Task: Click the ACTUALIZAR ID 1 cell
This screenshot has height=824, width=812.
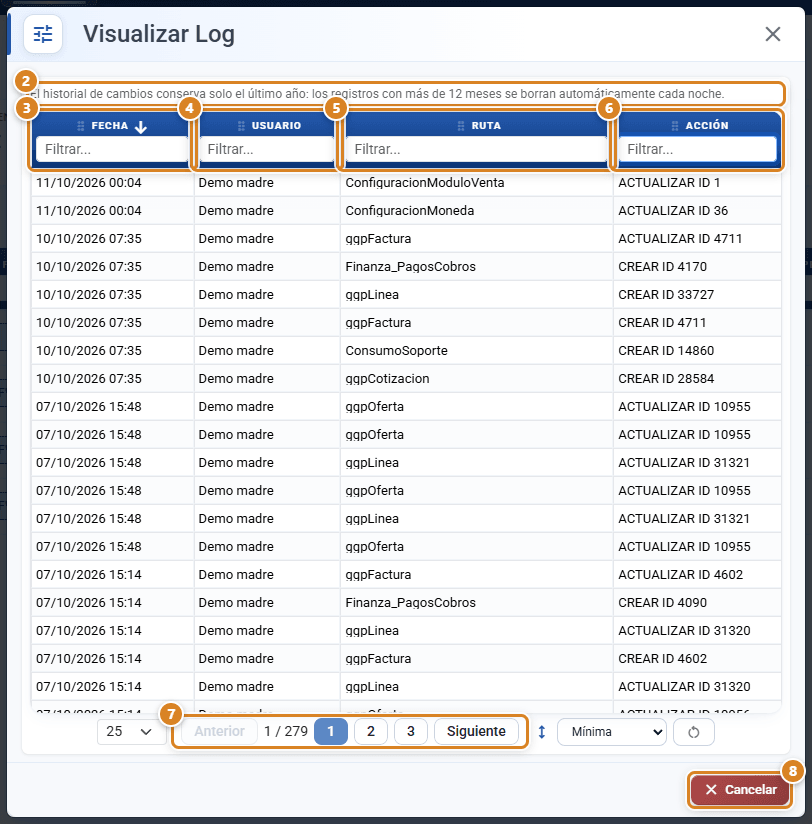Action: [697, 183]
